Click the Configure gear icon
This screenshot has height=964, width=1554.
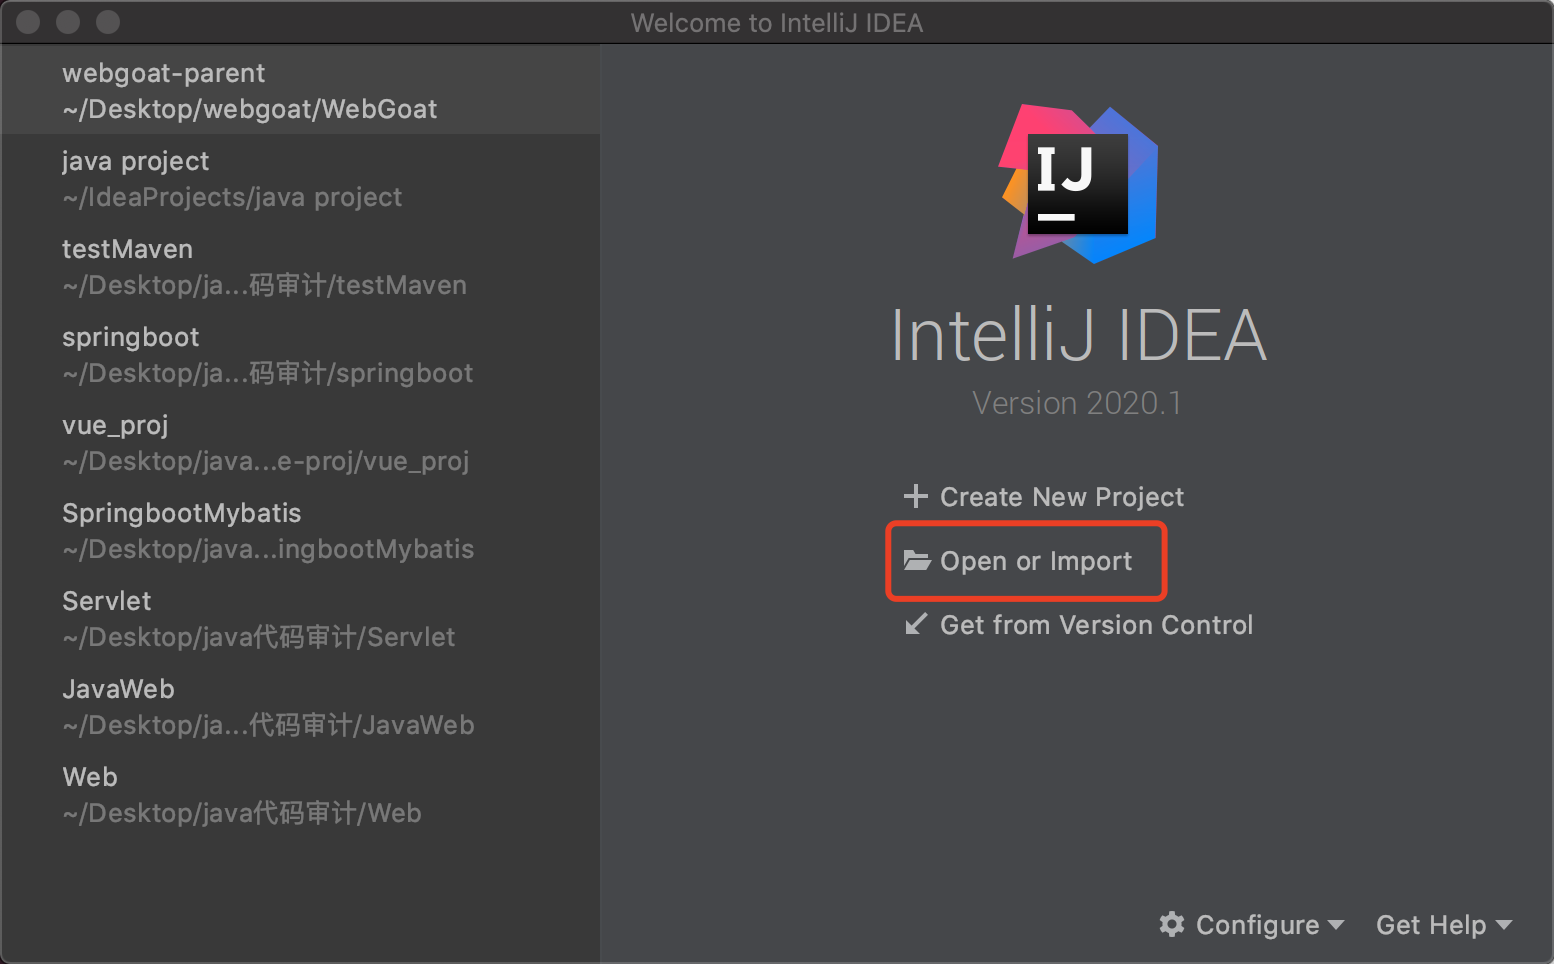(1172, 924)
